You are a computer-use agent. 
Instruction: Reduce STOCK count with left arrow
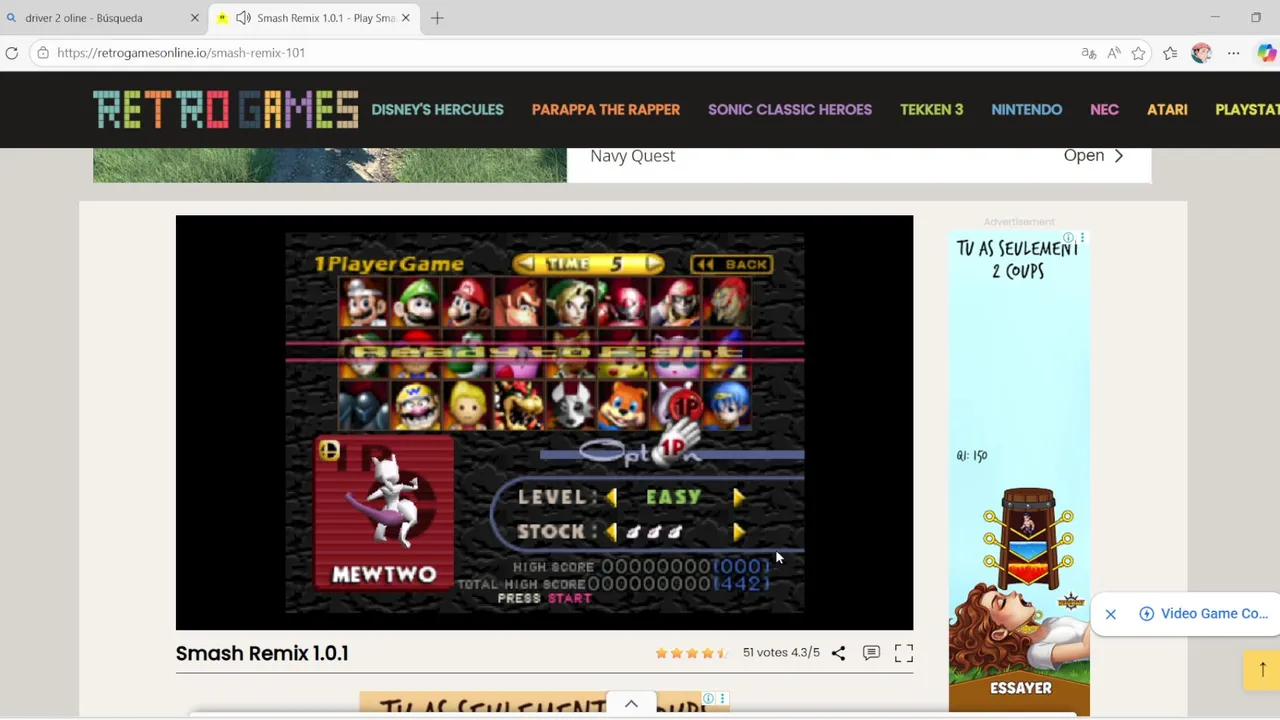pyautogui.click(x=611, y=532)
